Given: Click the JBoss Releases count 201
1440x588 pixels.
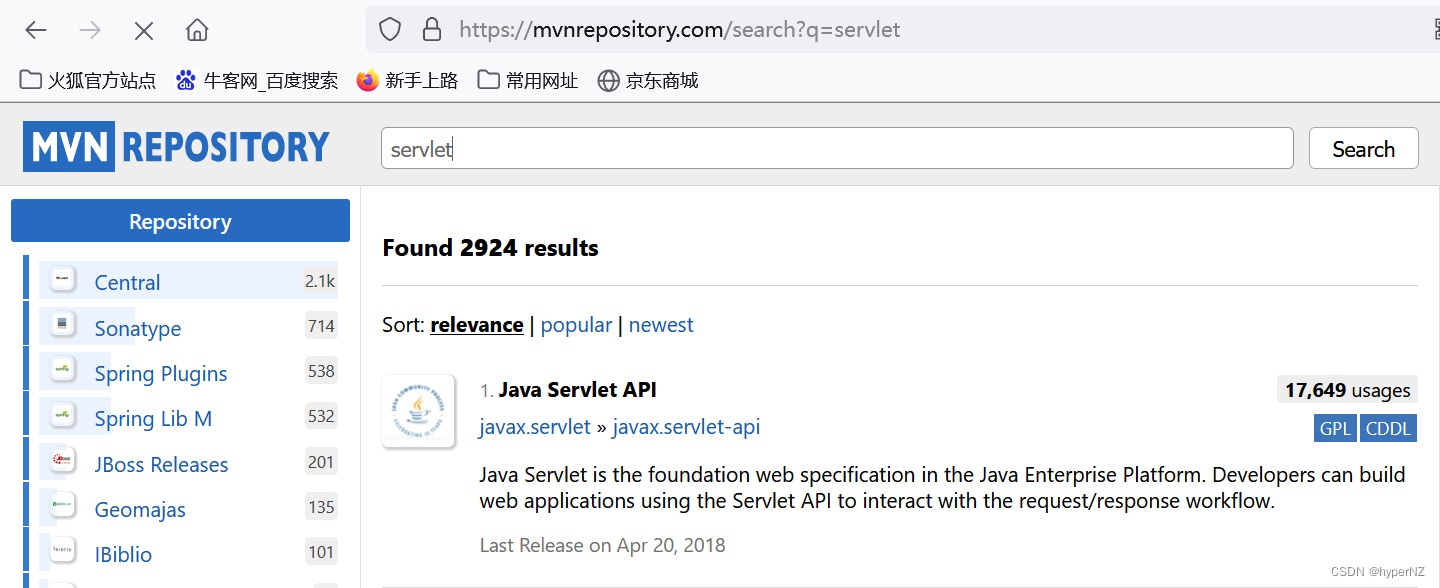Looking at the screenshot, I should (321, 462).
